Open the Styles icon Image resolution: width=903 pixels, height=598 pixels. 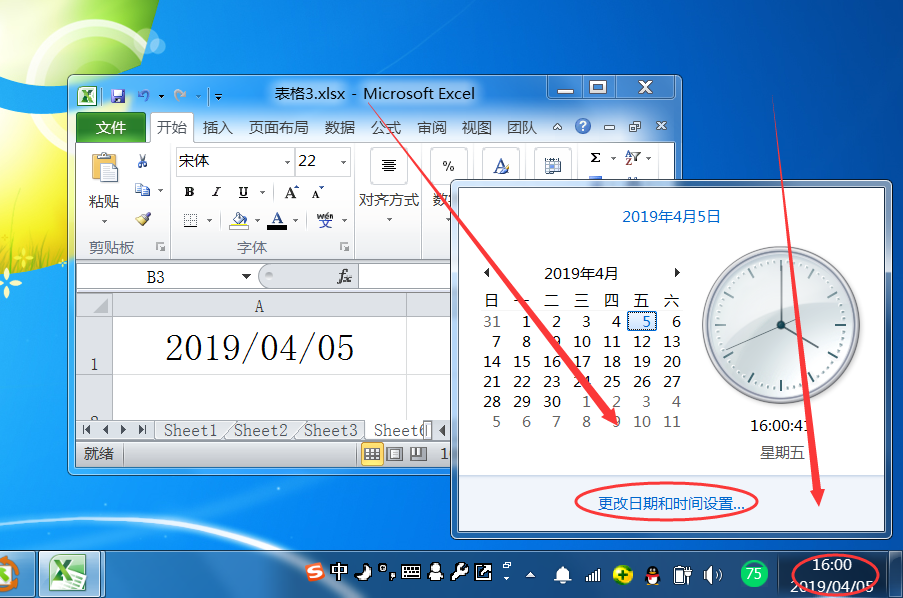[501, 166]
